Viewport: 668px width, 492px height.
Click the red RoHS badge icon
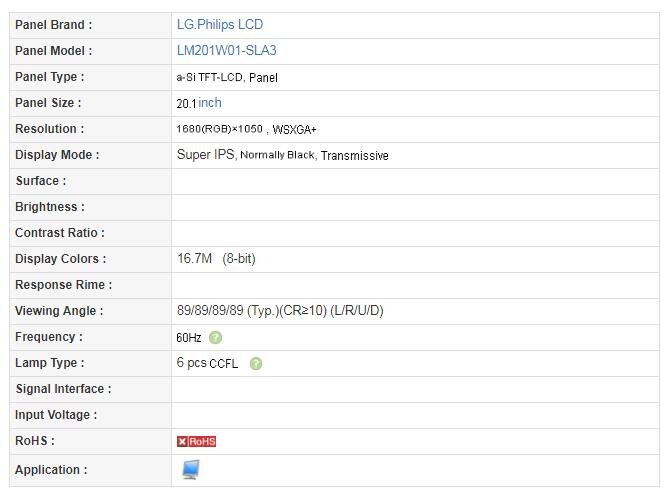[196, 441]
